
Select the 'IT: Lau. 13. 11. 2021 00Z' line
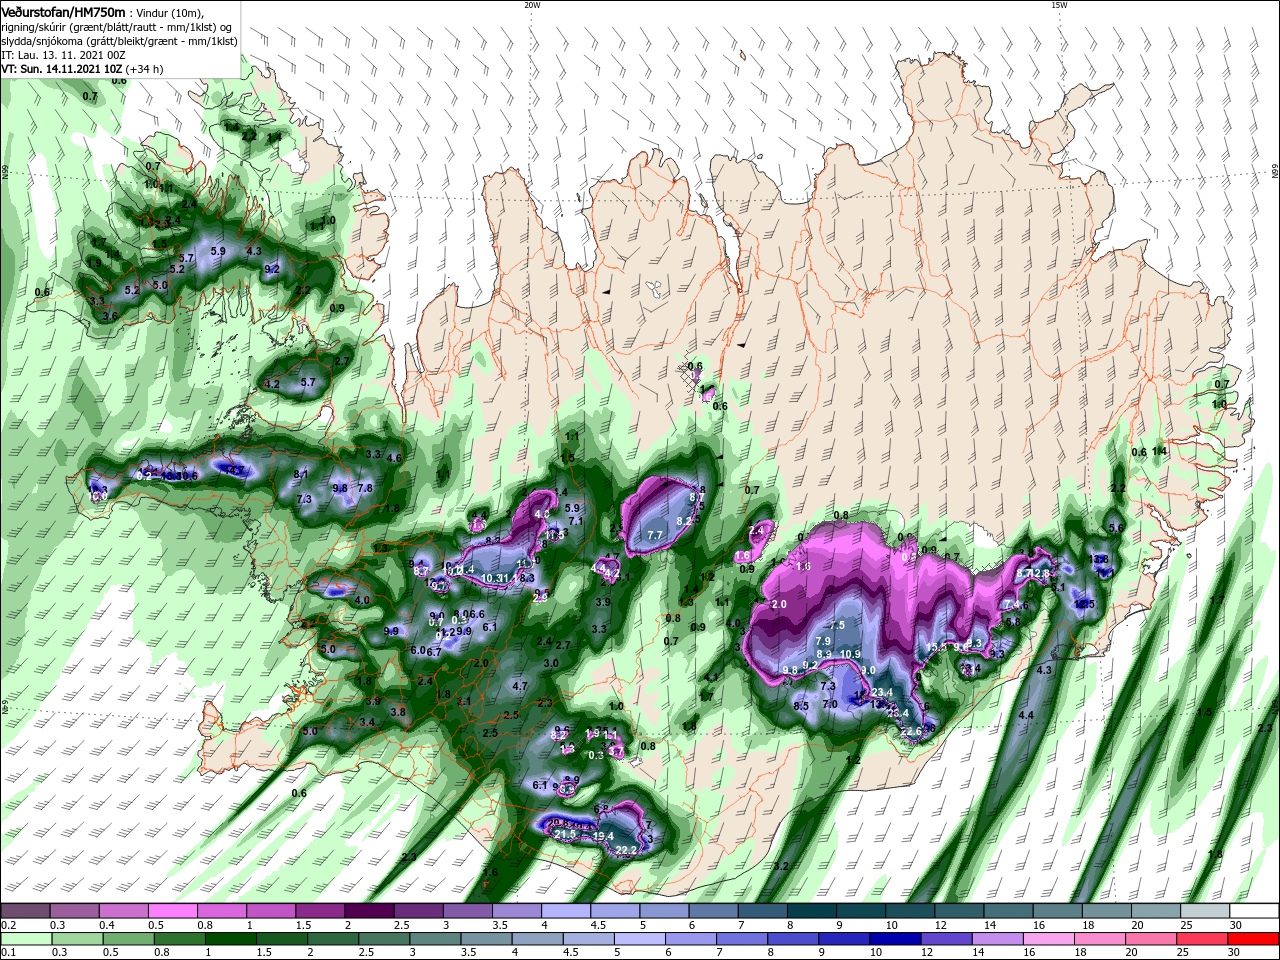(61, 55)
